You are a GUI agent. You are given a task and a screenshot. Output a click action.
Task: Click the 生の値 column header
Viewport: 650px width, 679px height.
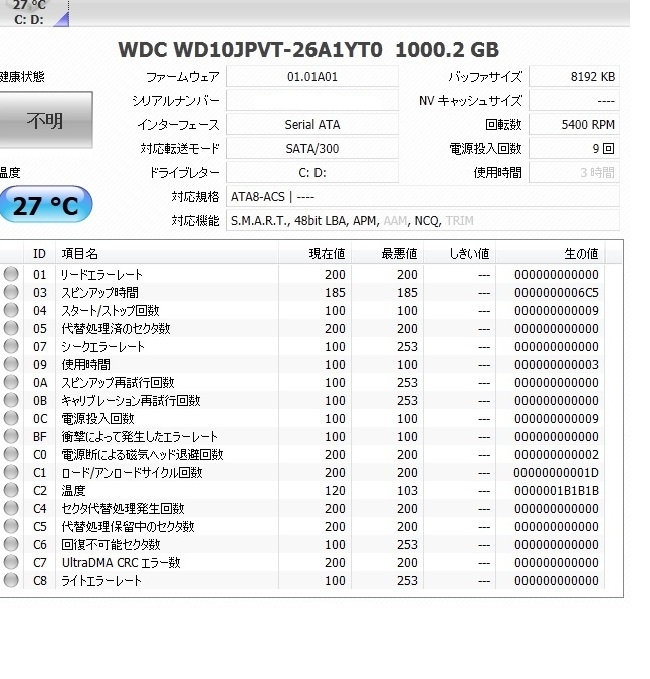550,253
